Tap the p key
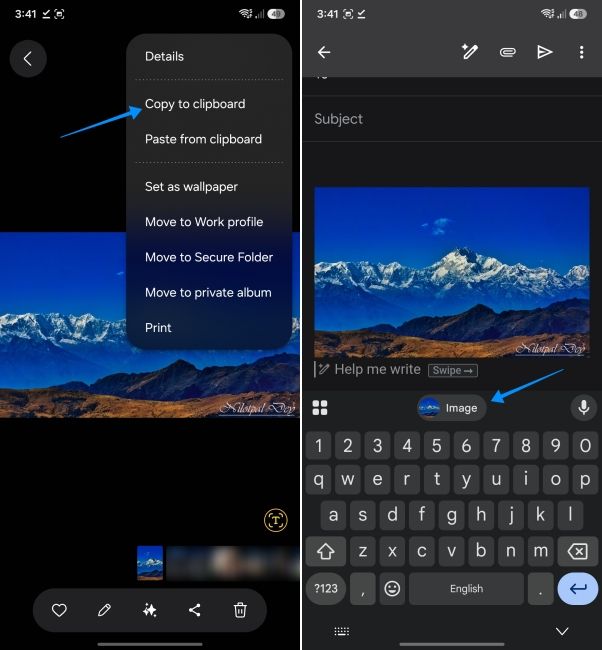Viewport: 602px width, 650px height. (585, 480)
